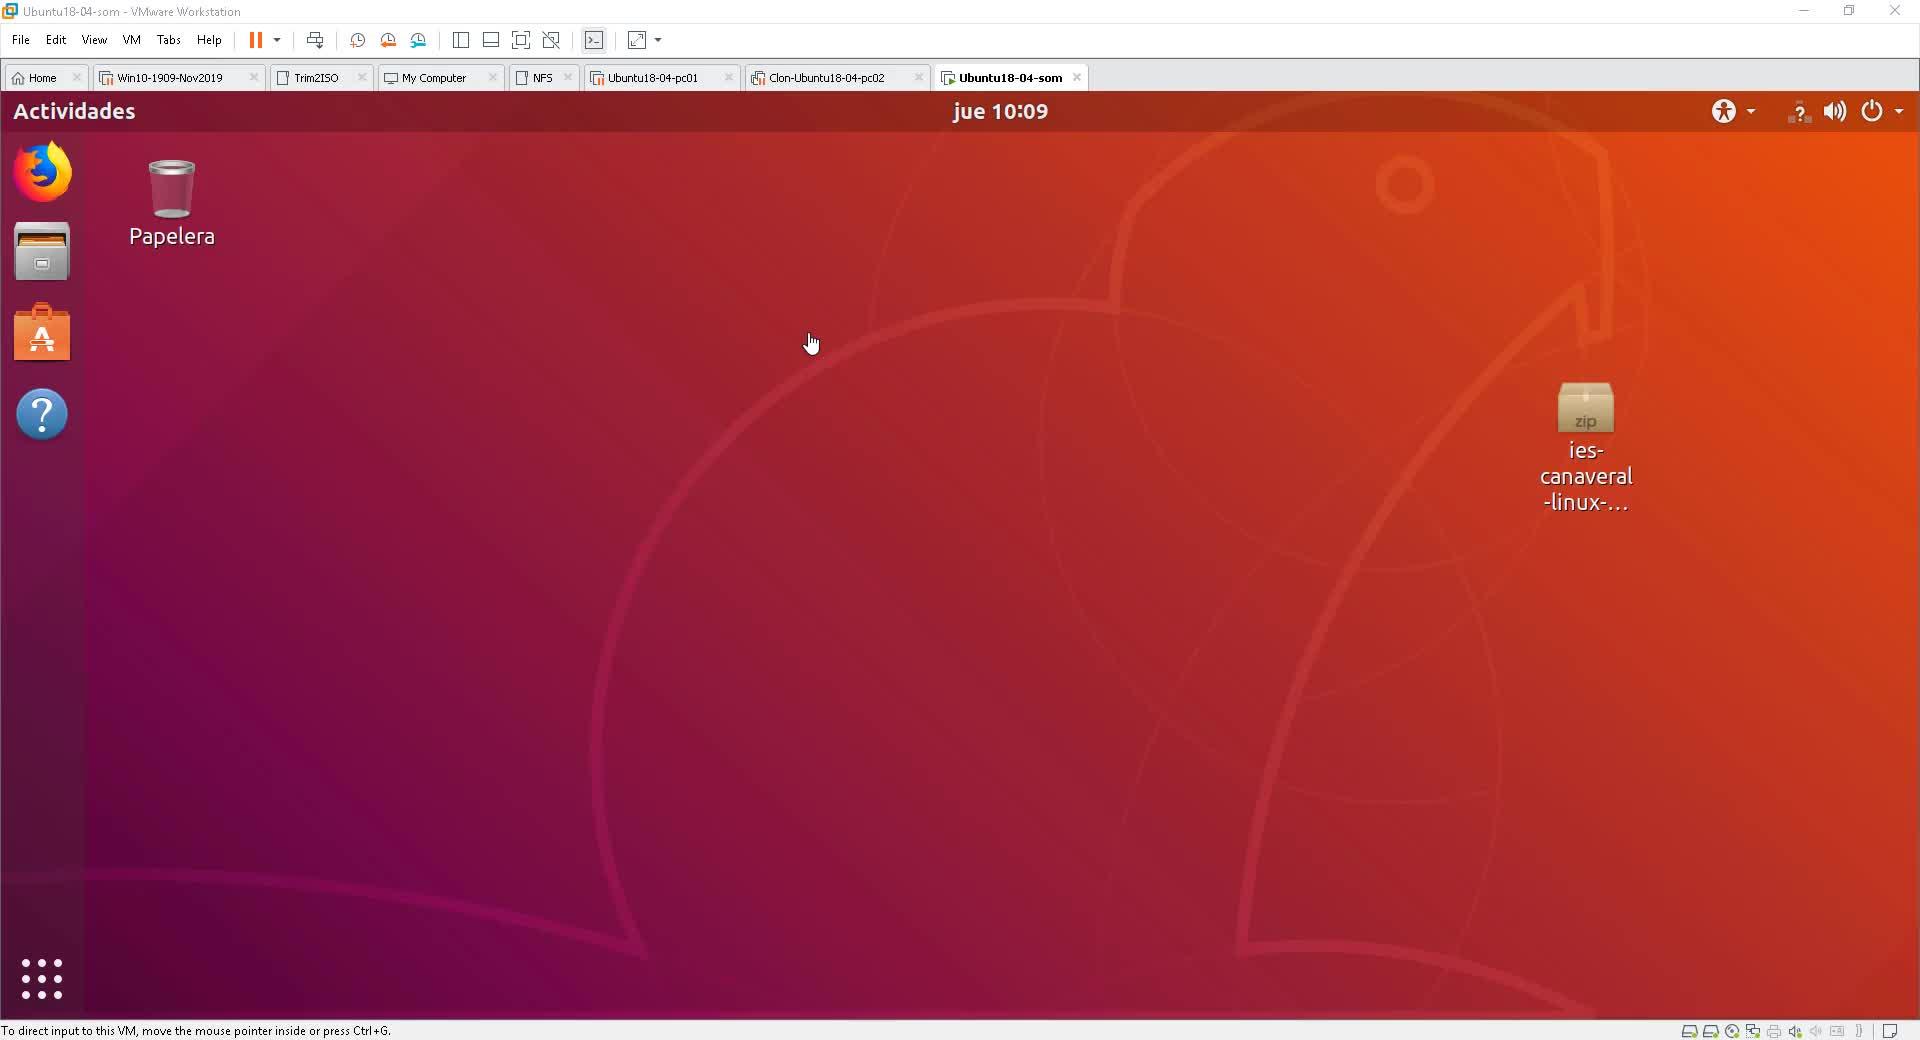Enter full screen mode
The width and height of the screenshot is (1920, 1040).
coord(521,40)
